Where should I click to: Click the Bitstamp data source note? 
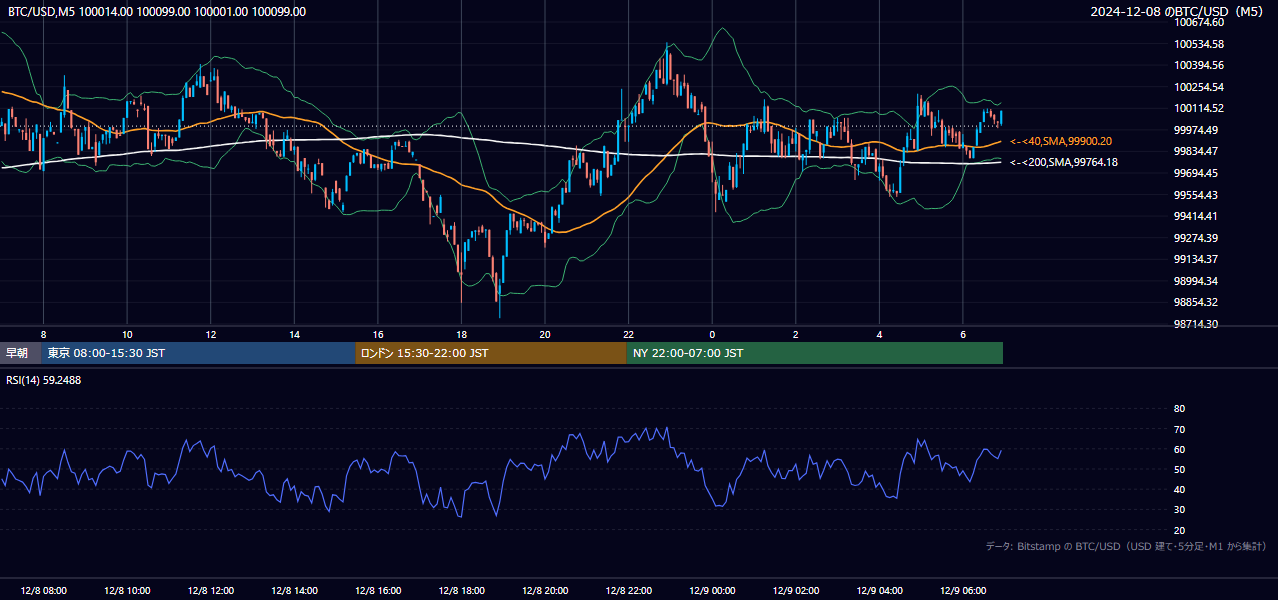(1126, 546)
